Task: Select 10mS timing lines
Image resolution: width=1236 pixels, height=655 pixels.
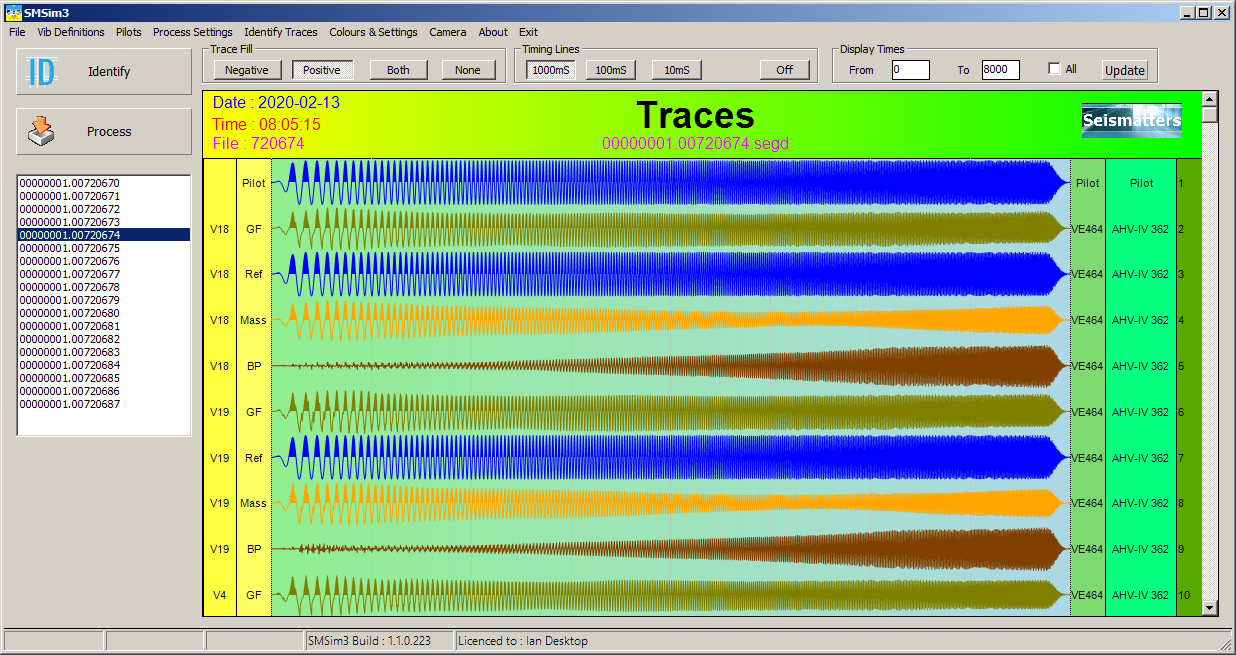Action: pos(677,70)
